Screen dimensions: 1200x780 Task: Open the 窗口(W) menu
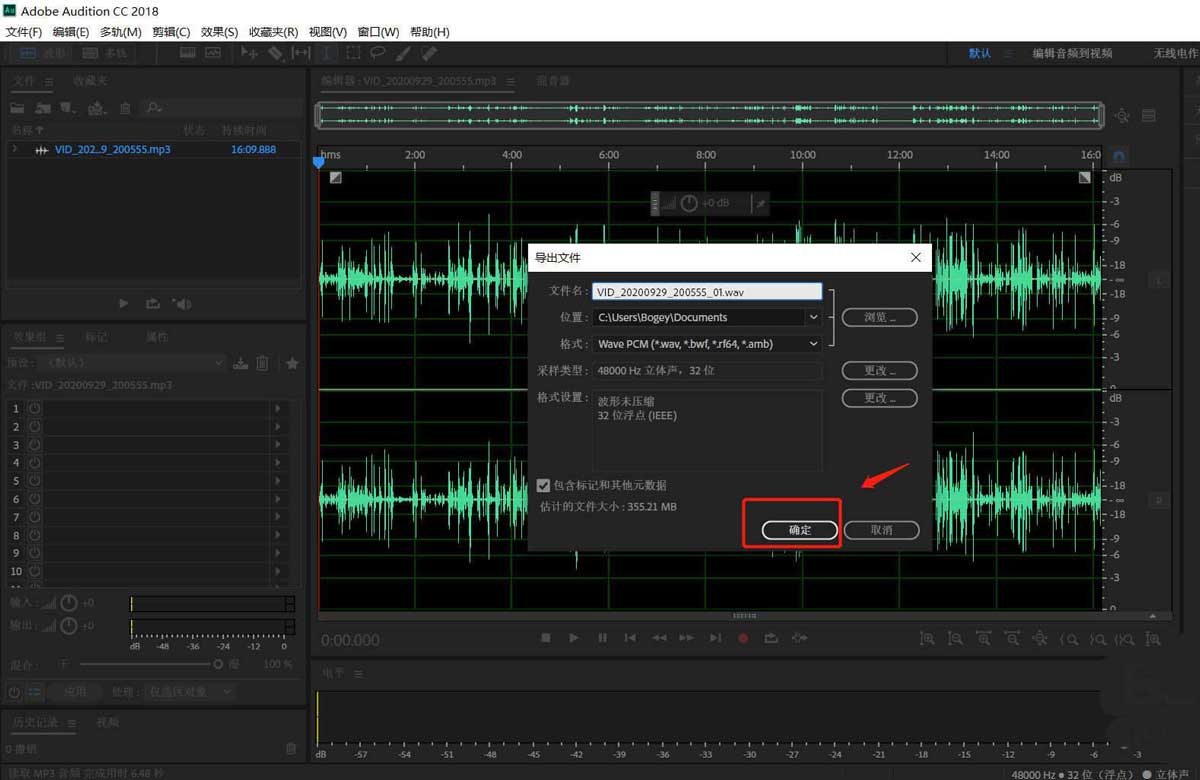tap(378, 32)
